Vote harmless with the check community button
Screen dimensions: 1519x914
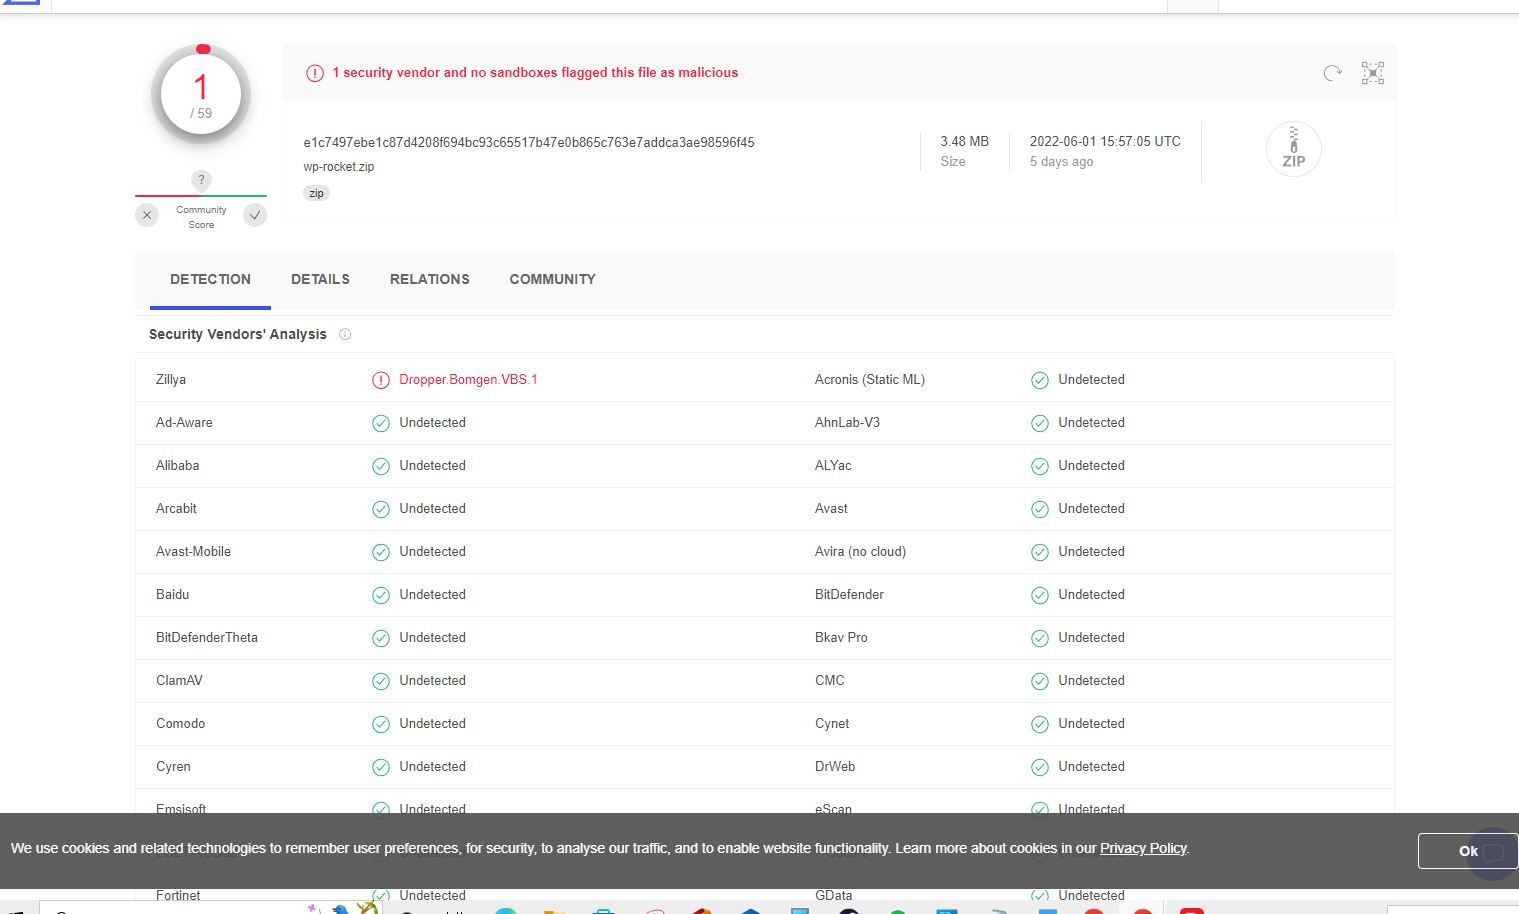tap(255, 215)
